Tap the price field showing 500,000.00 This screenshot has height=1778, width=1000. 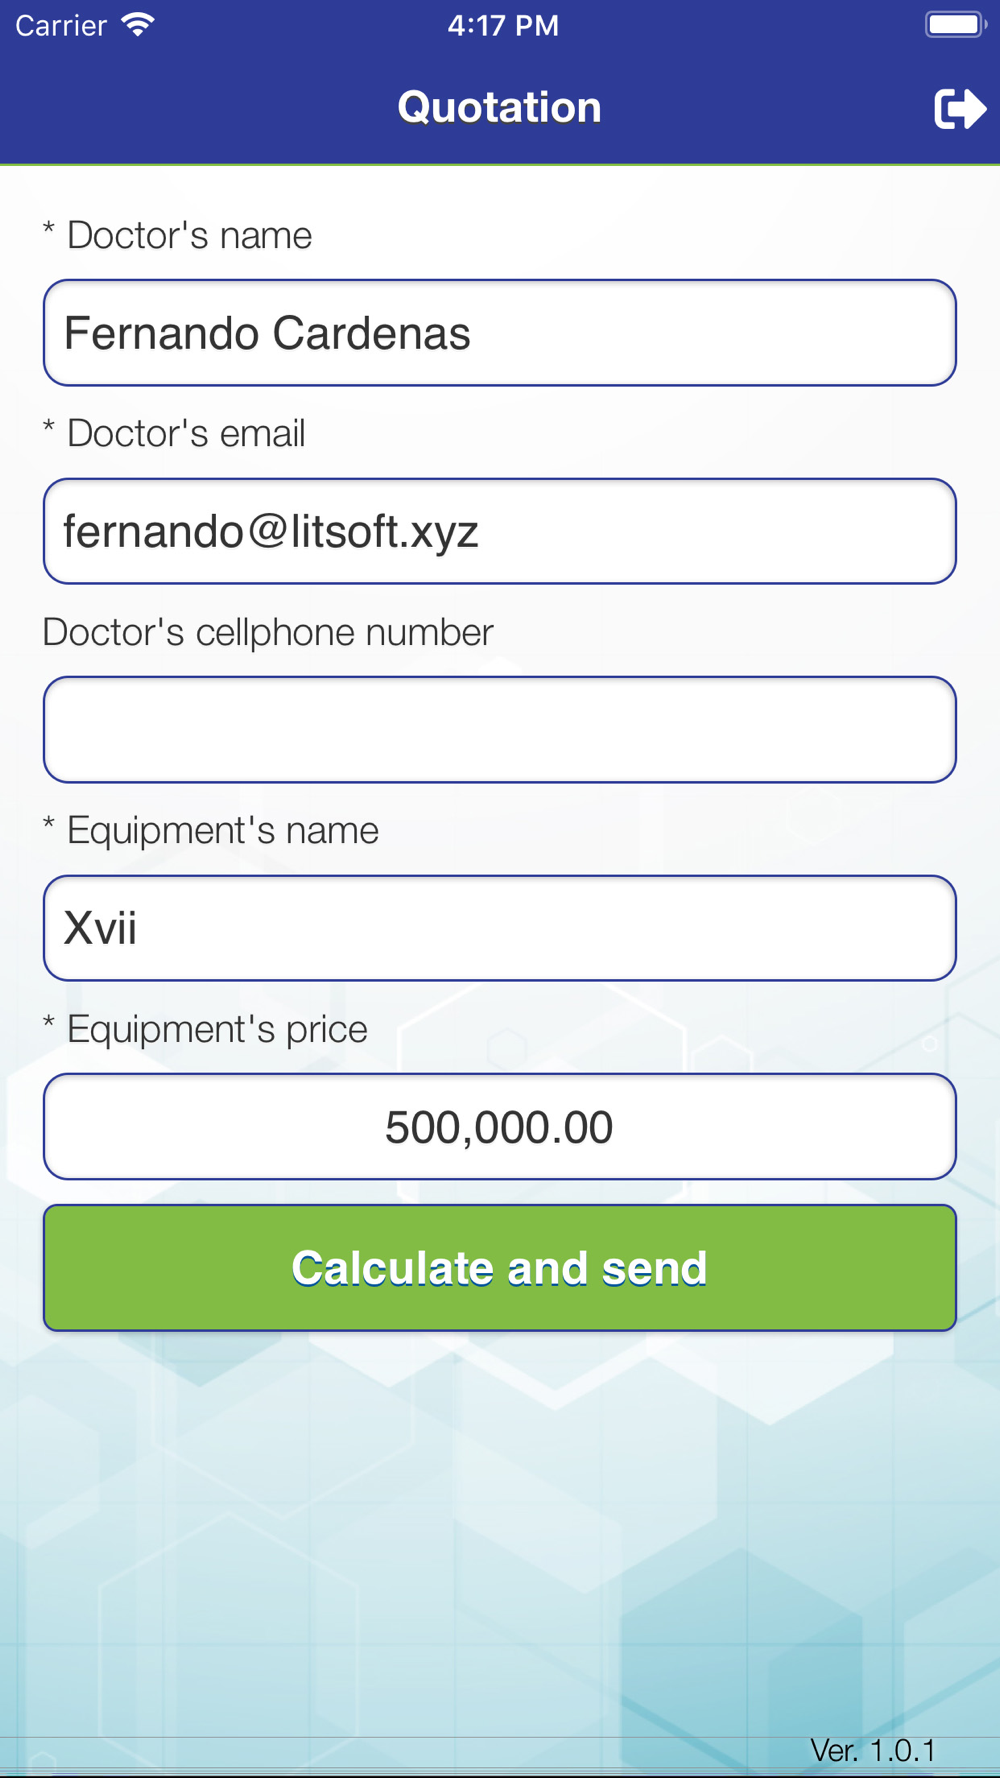tap(499, 1127)
